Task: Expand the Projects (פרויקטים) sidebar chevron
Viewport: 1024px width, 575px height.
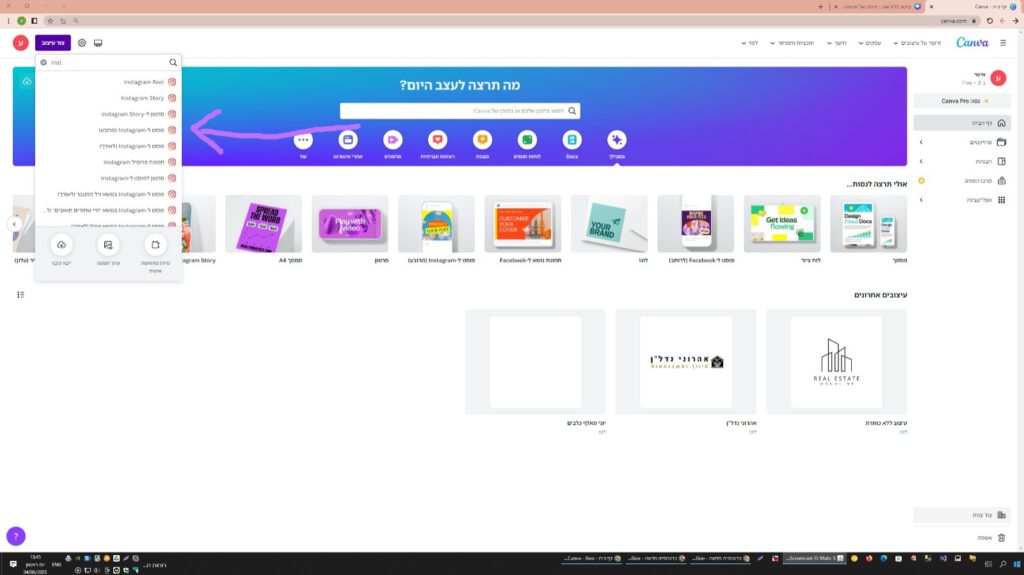Action: click(921, 142)
